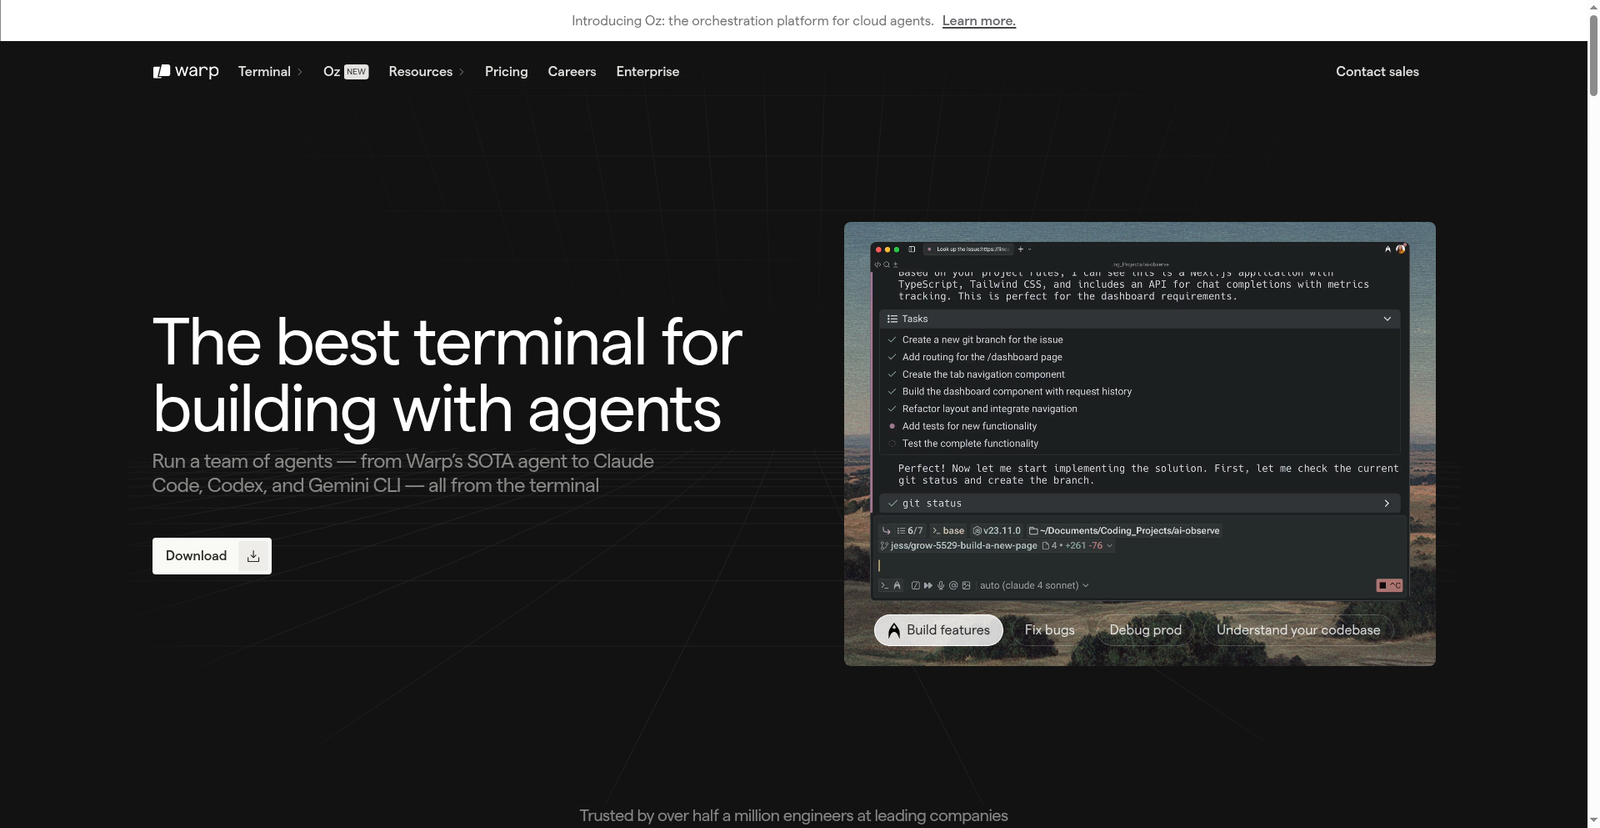
Task: Click the @ mention icon in terminal input bar
Action: pos(953,586)
